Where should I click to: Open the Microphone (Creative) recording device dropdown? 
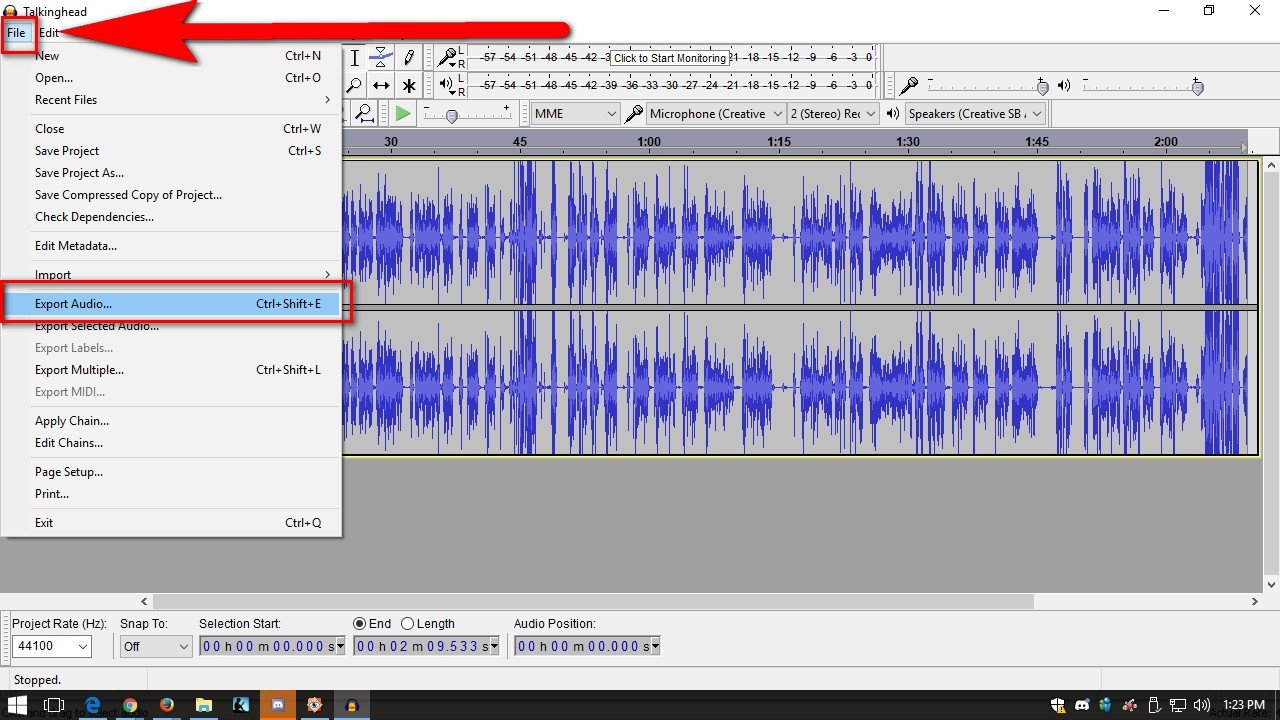coord(716,114)
